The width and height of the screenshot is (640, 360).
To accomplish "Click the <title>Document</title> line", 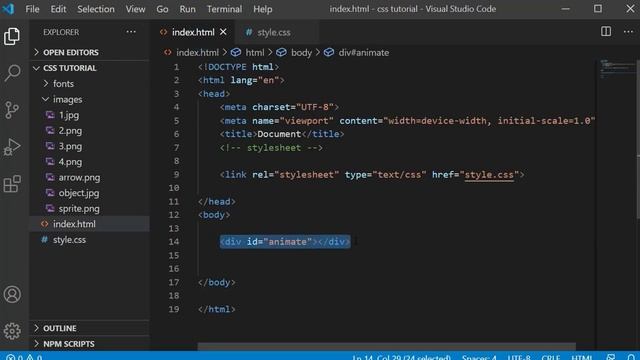I will [x=282, y=134].
